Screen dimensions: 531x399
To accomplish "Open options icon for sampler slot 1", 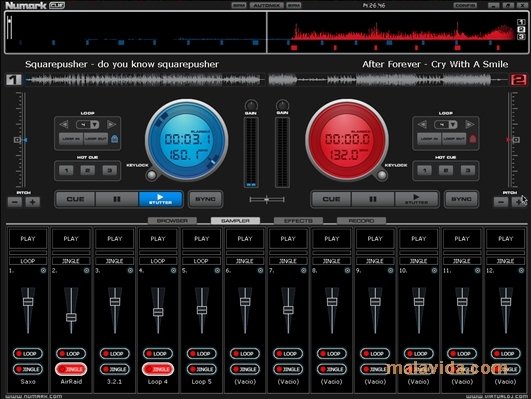I will pyautogui.click(x=43, y=271).
